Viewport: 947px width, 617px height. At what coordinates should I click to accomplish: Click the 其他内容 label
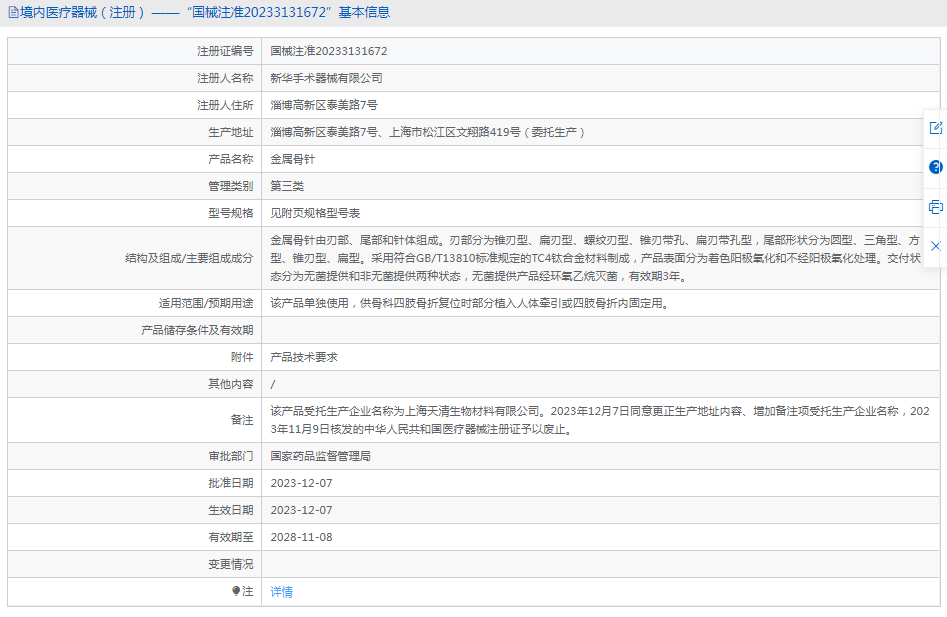point(231,384)
